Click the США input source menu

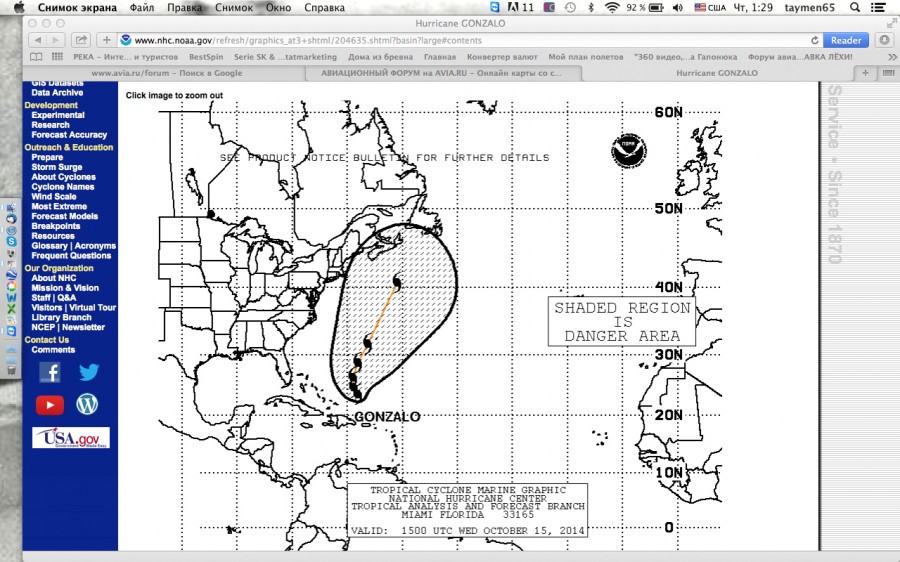click(x=710, y=7)
